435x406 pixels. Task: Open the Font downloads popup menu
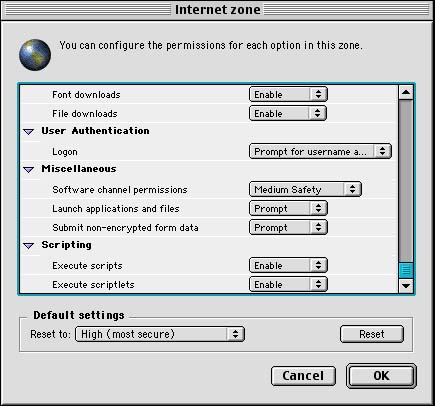(x=288, y=94)
